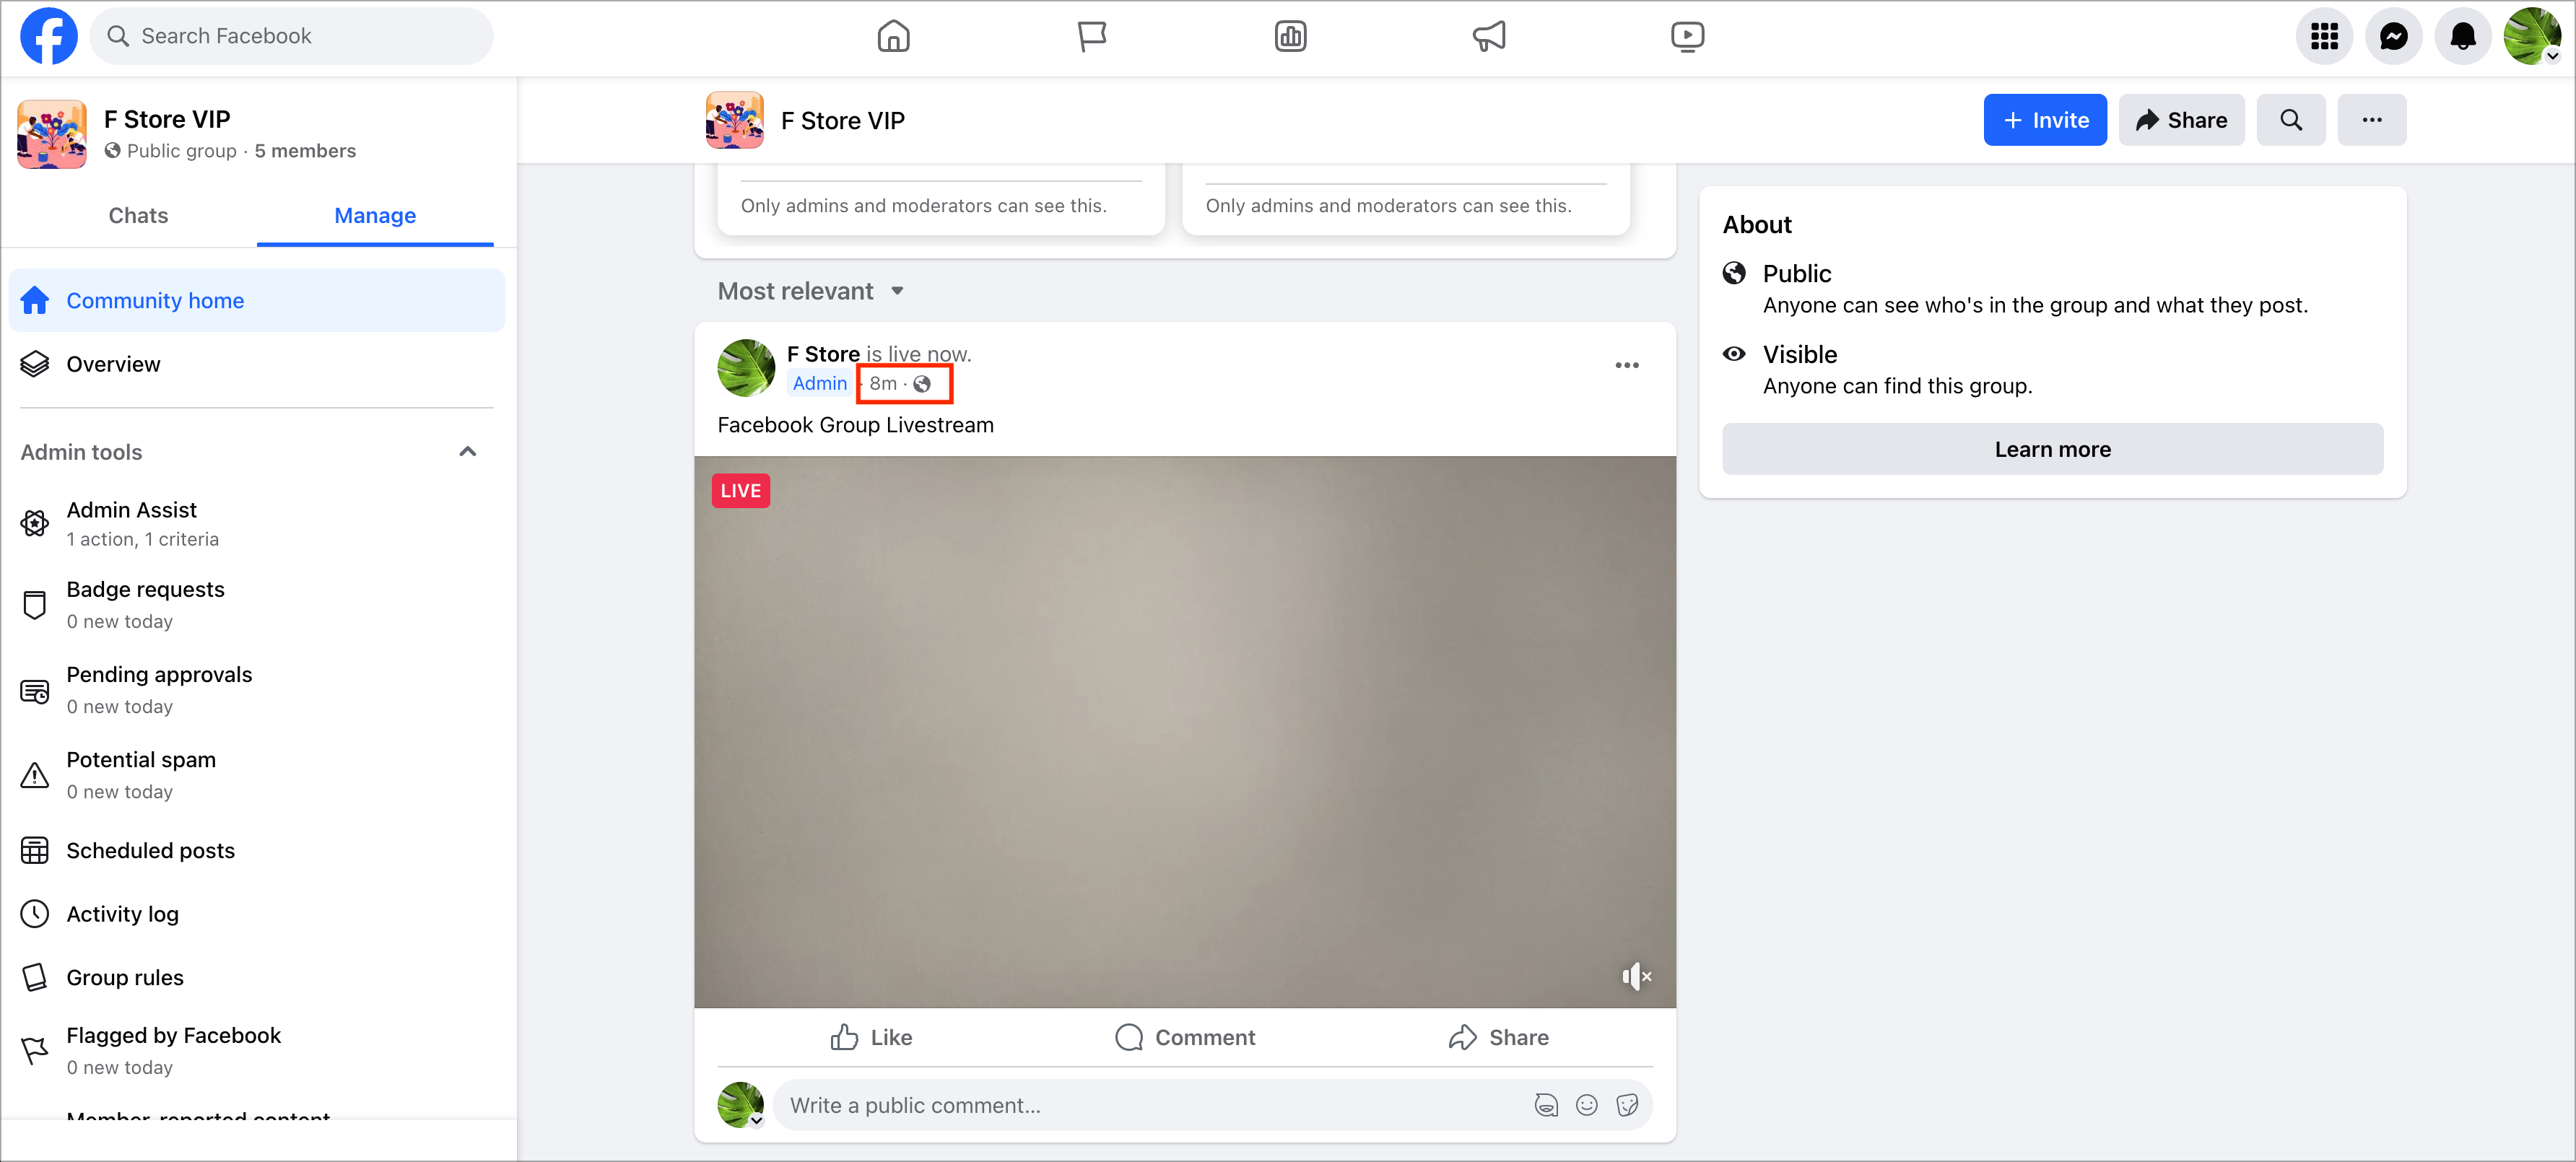This screenshot has height=1162, width=2576.
Task: Open the Watch video icon
Action: (x=1687, y=36)
